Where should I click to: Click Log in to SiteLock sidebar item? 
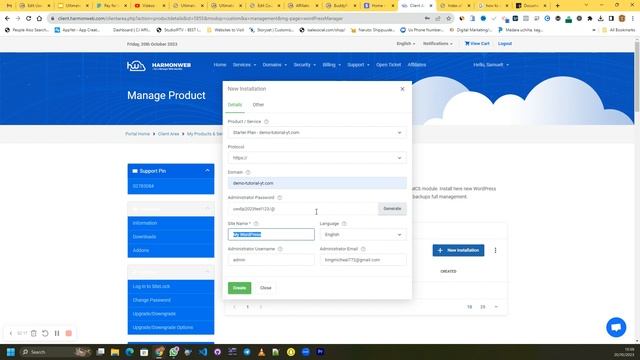(171, 287)
